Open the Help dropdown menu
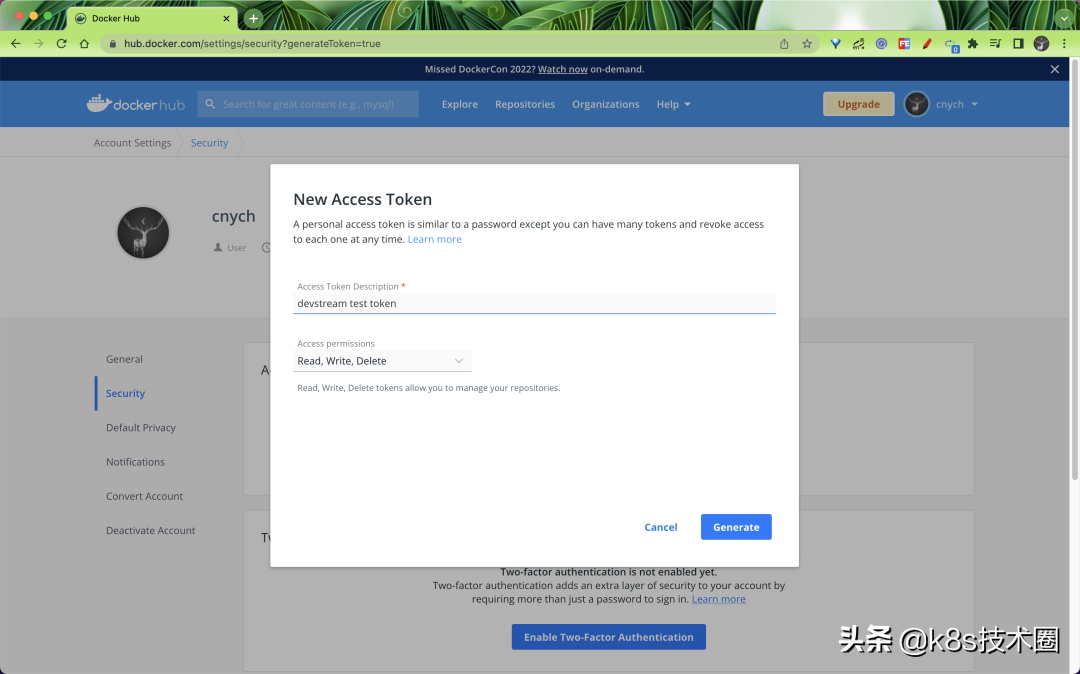 673,104
